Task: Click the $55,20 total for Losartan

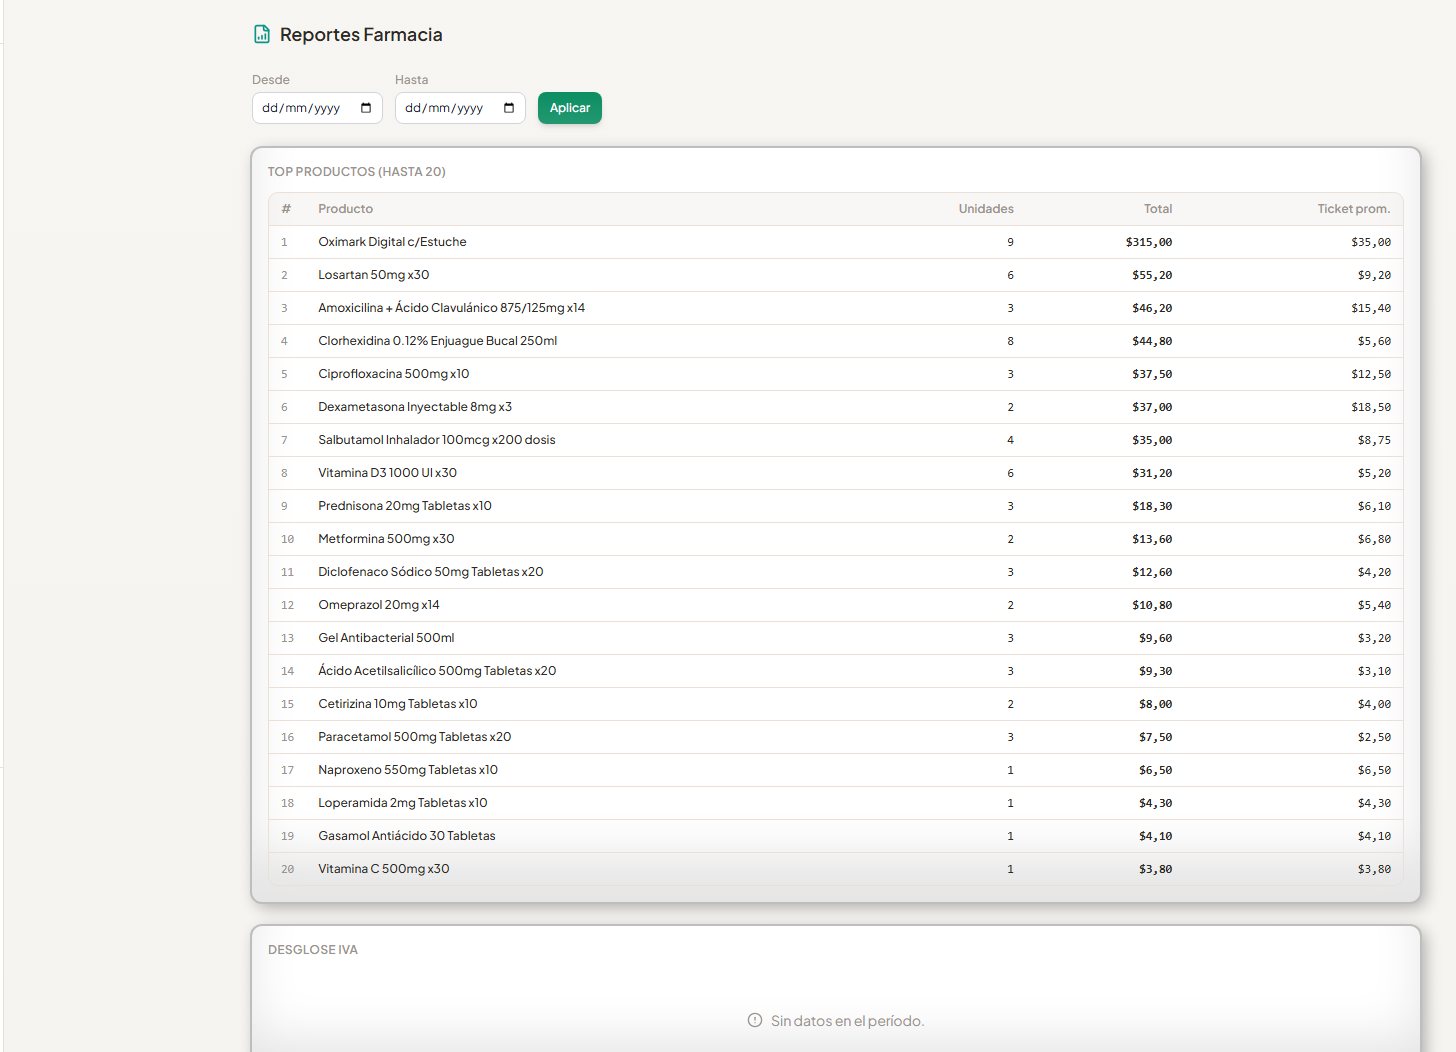Action: click(1152, 275)
